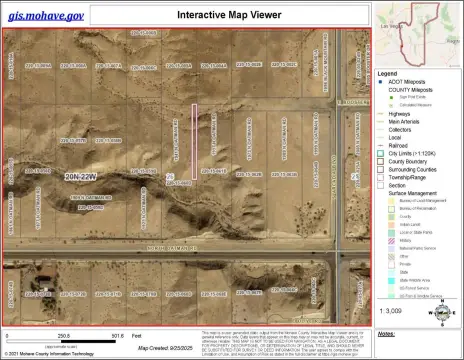Click the City Limits (>1:120K) label
Image resolution: width=464 pixels, height=360 pixels.
tap(412, 154)
